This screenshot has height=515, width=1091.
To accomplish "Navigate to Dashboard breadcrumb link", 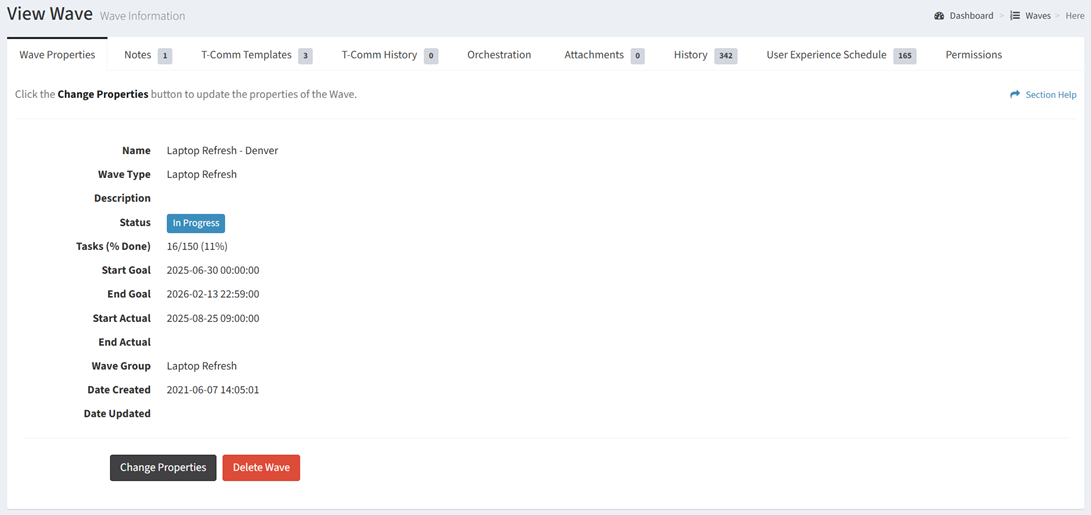I will pos(971,16).
